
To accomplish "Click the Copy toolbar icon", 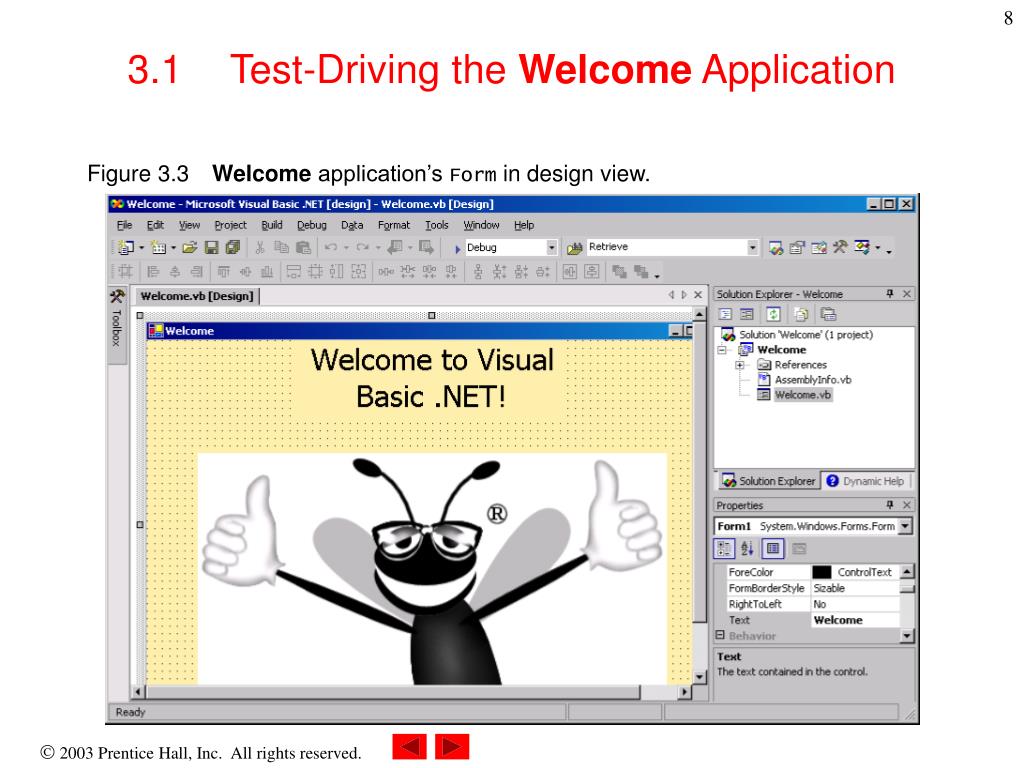I will coord(281,248).
